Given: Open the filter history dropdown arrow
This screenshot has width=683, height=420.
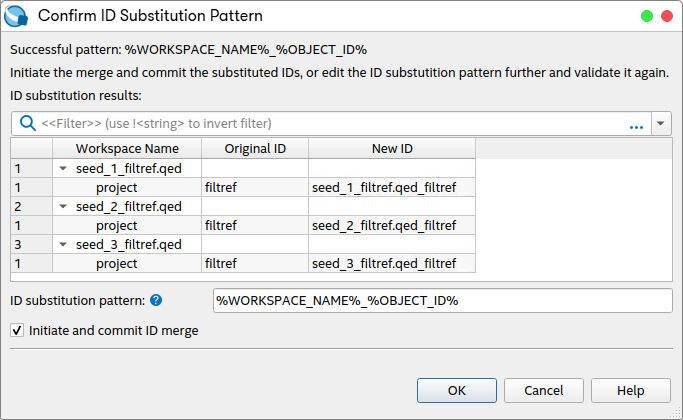Looking at the screenshot, I should coord(661,124).
